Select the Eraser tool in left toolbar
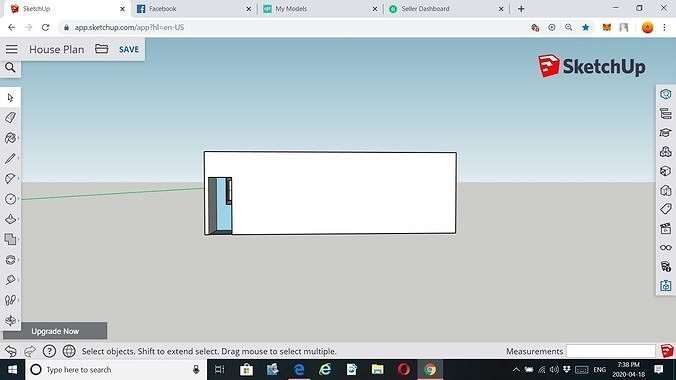 (x=10, y=117)
